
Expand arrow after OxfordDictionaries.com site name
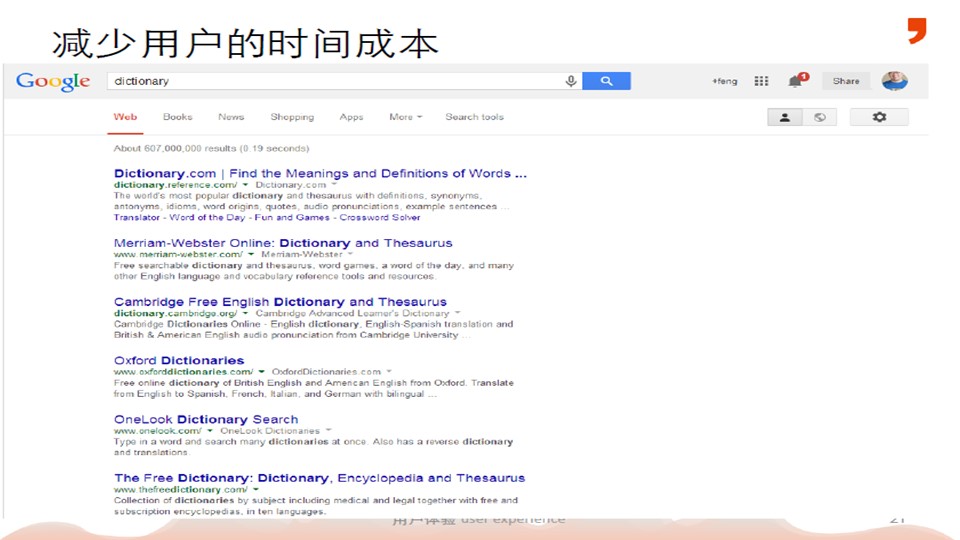[x=389, y=372]
